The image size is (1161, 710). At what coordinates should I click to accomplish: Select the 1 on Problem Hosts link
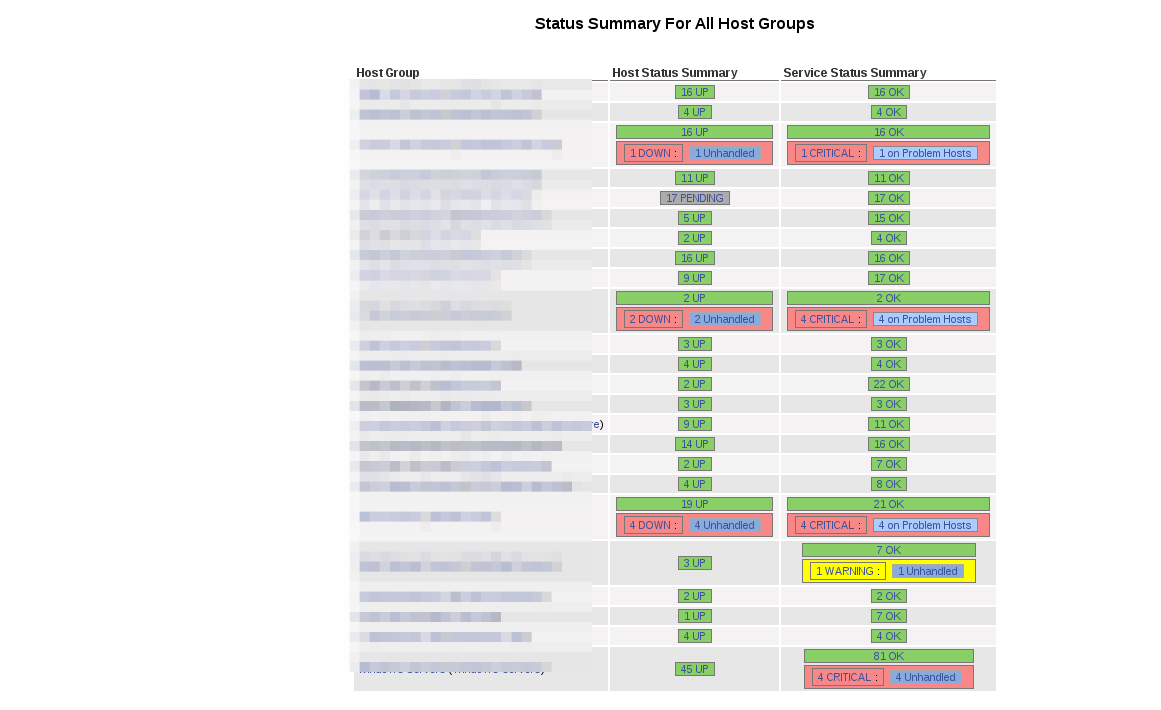point(925,153)
